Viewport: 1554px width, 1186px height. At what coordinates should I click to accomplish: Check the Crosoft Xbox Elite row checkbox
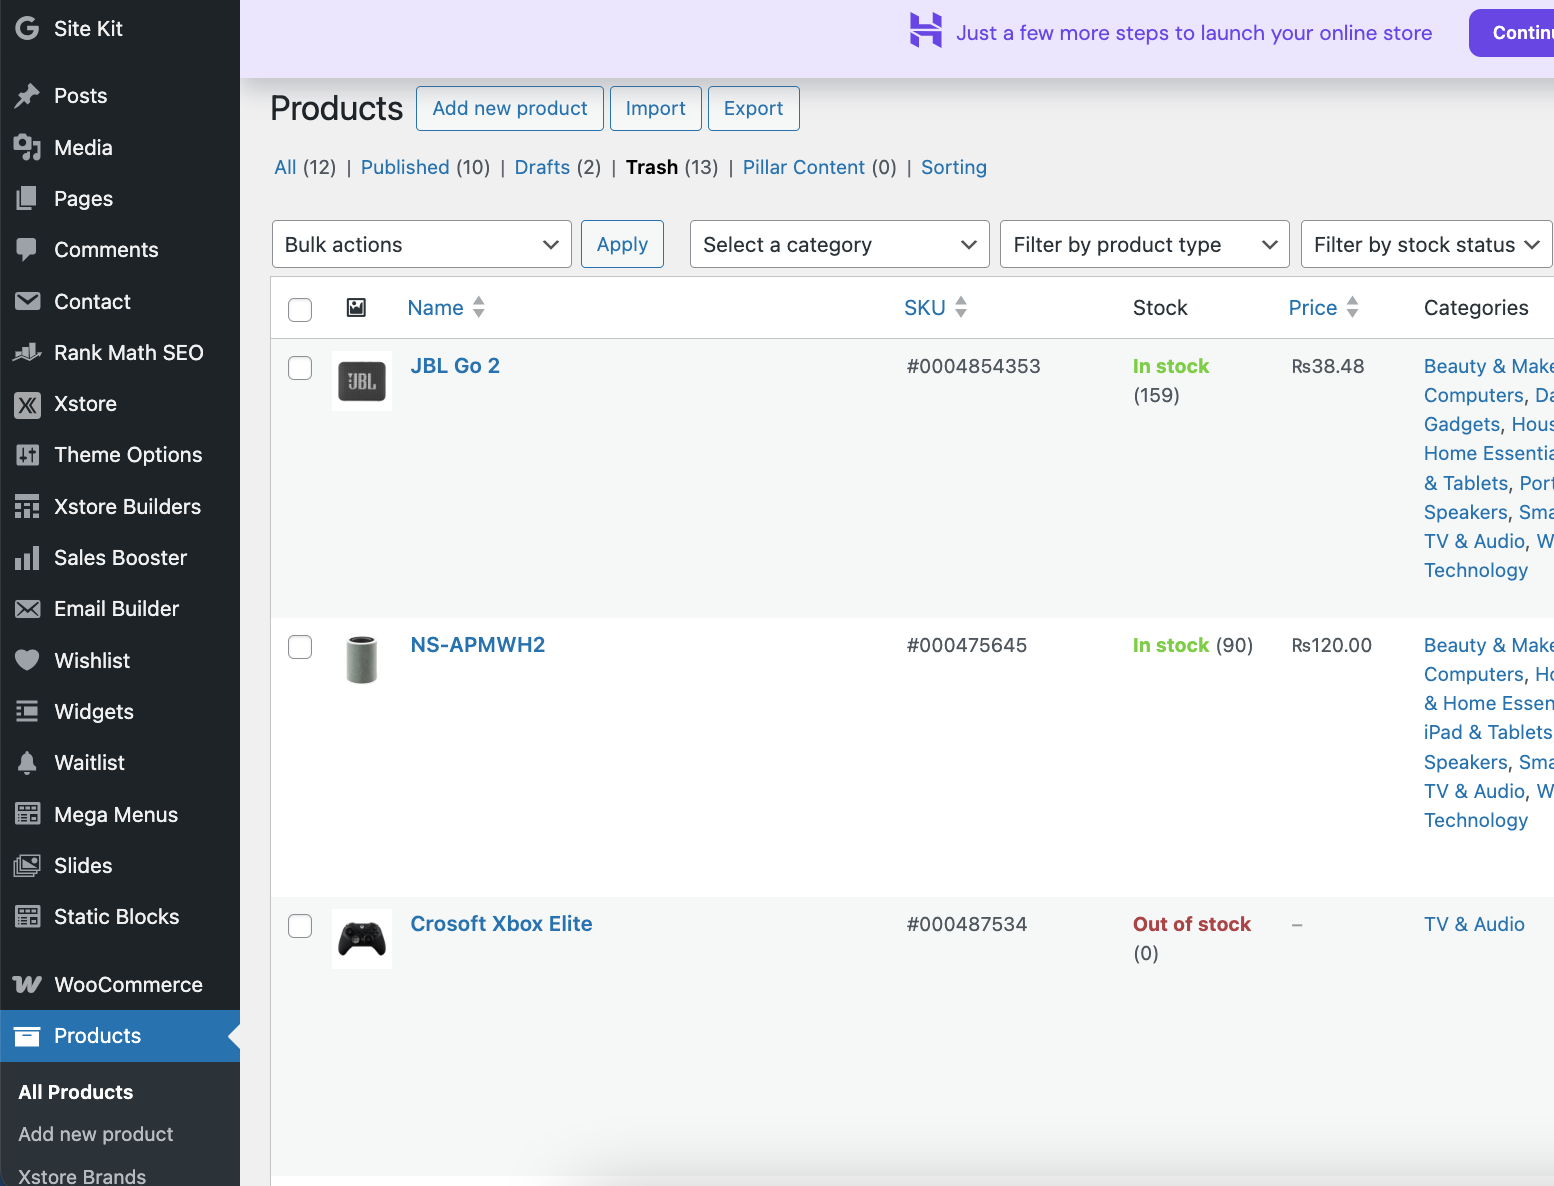[300, 926]
